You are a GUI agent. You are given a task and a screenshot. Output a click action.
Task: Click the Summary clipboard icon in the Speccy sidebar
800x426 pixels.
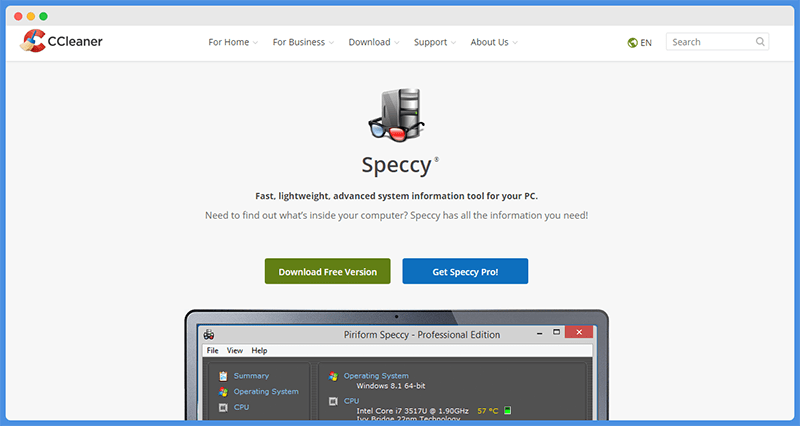tap(223, 376)
